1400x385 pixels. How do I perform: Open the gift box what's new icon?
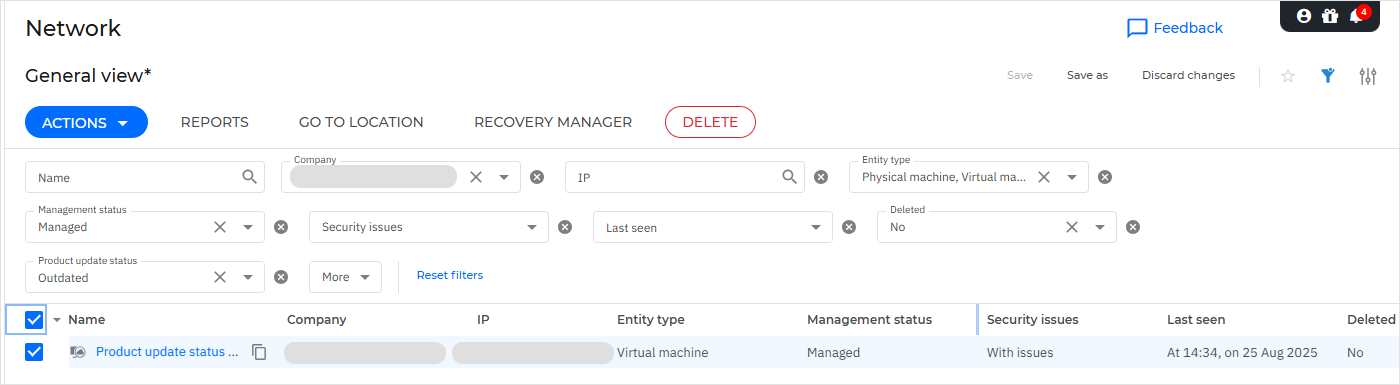point(1329,16)
